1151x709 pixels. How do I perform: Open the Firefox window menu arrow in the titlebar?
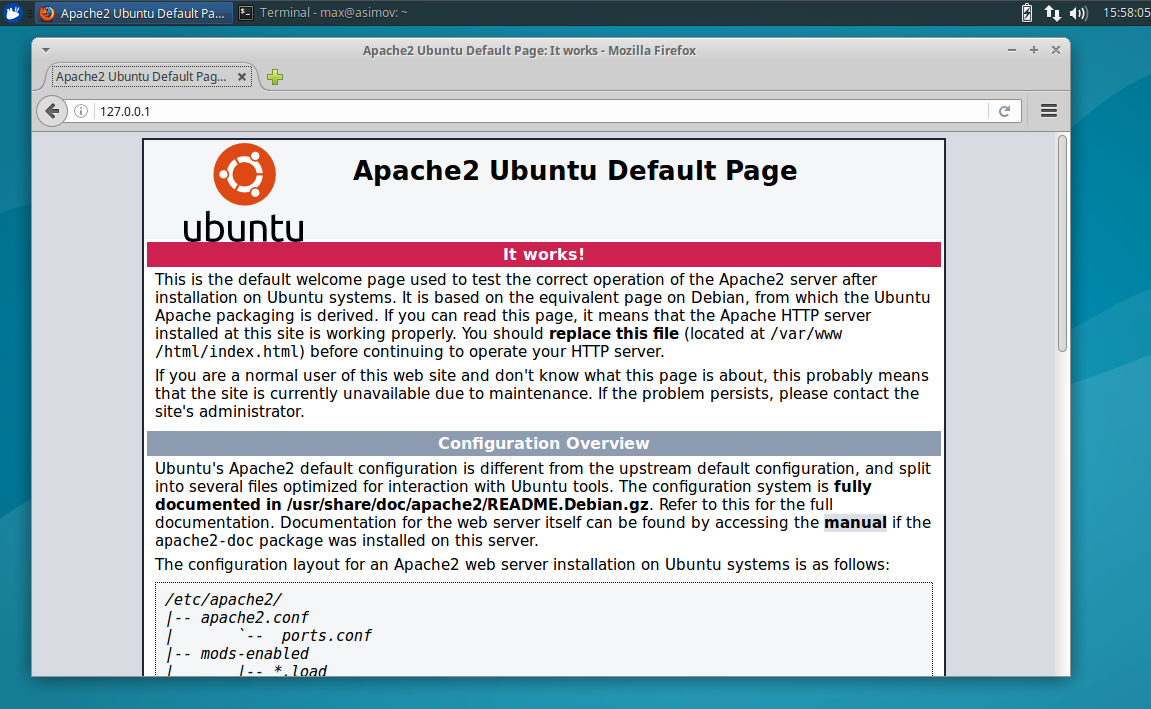46,50
